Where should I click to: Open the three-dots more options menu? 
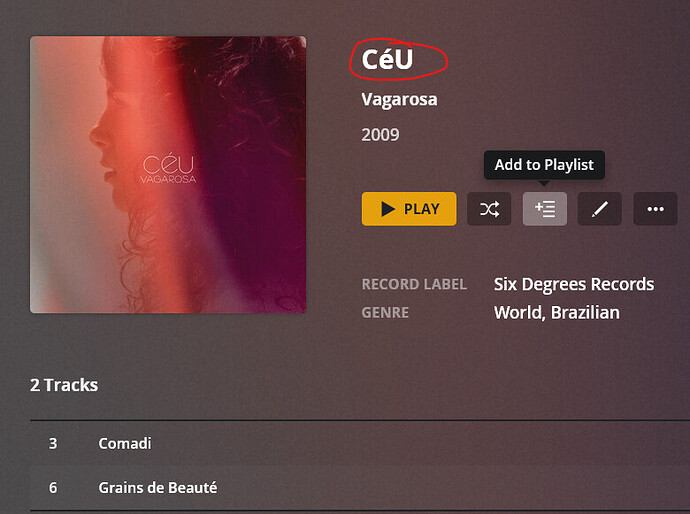pyautogui.click(x=655, y=209)
